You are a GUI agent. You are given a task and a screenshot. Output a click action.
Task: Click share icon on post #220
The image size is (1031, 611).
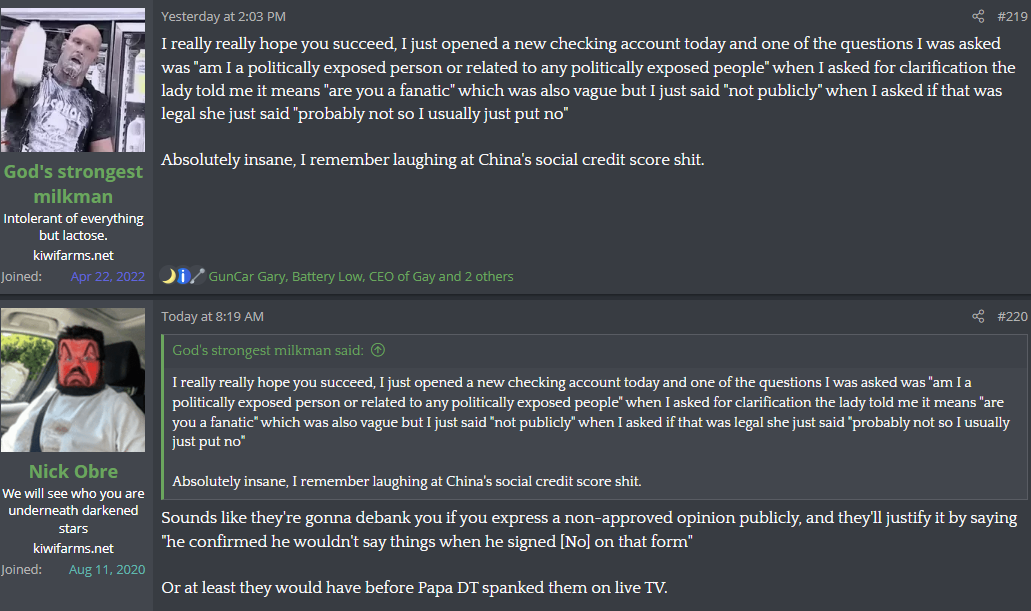tap(978, 316)
